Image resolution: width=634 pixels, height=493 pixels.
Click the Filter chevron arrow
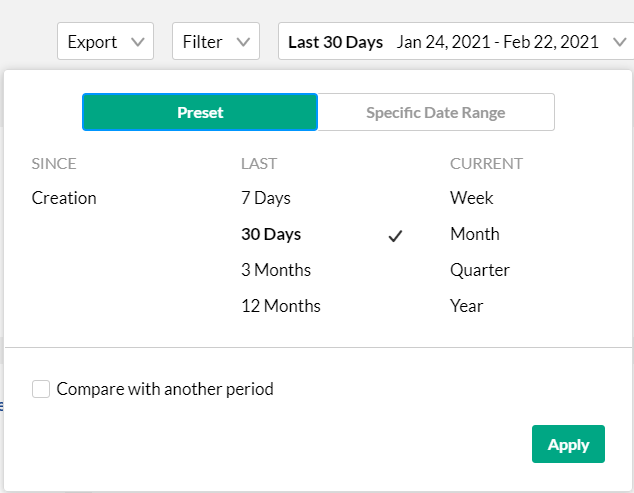pyautogui.click(x=243, y=42)
